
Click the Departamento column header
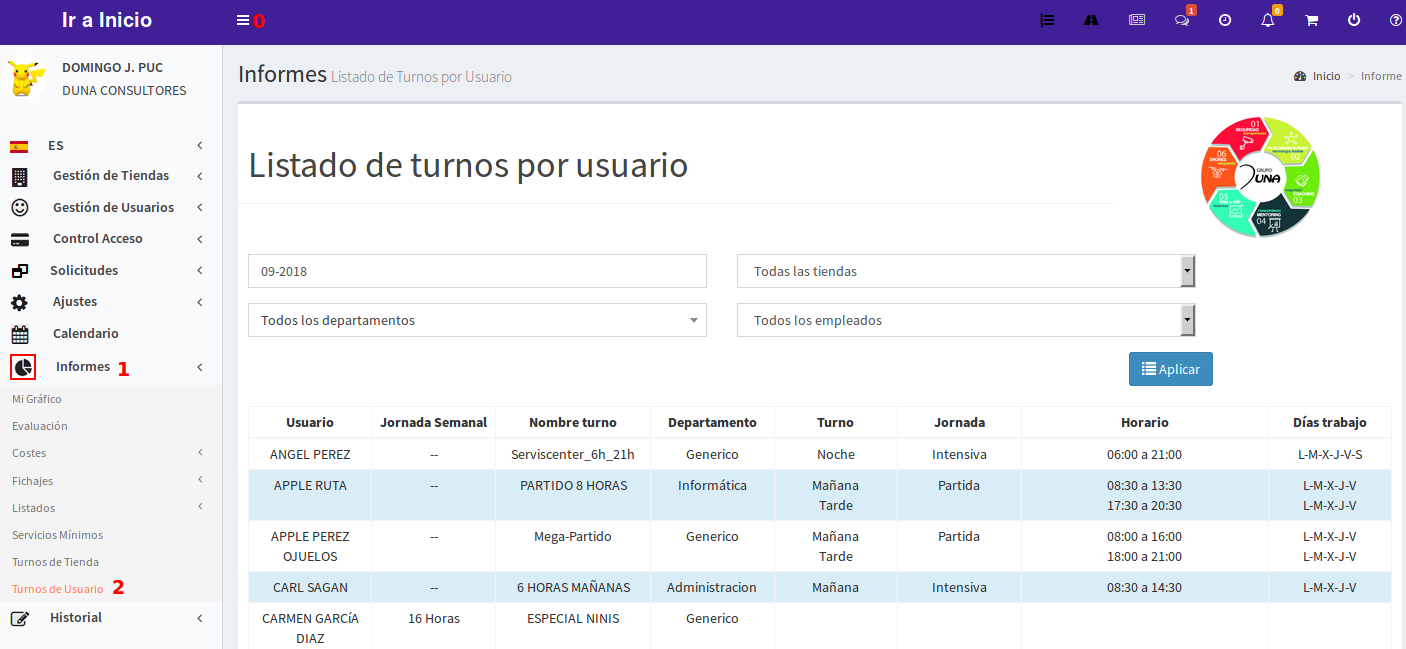tap(712, 422)
